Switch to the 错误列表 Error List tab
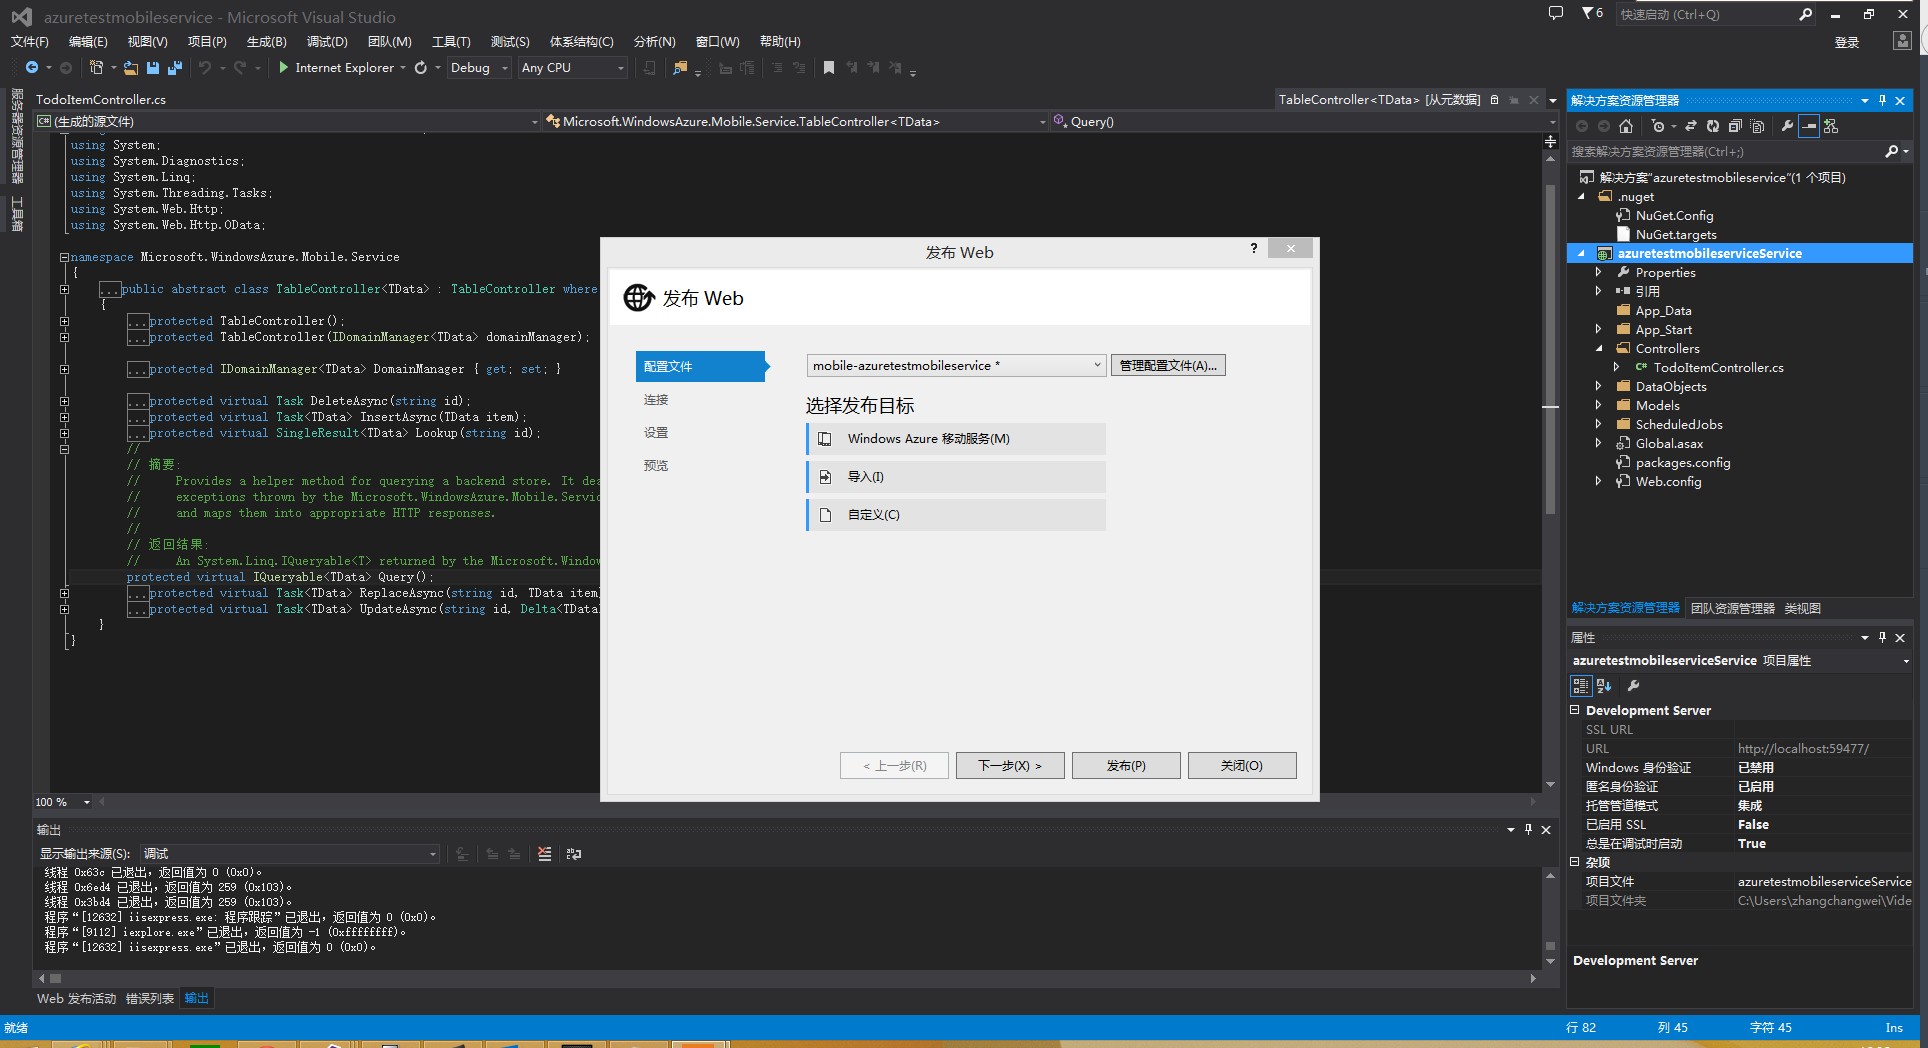Screen dimensions: 1928x1048 tap(150, 998)
